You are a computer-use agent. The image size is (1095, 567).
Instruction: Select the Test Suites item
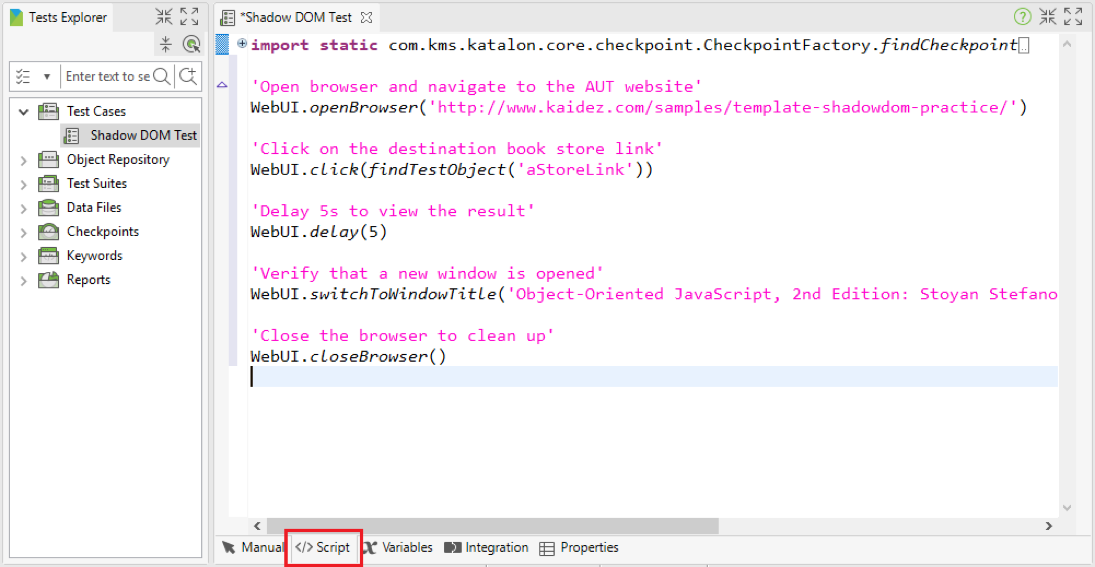[x=97, y=184]
